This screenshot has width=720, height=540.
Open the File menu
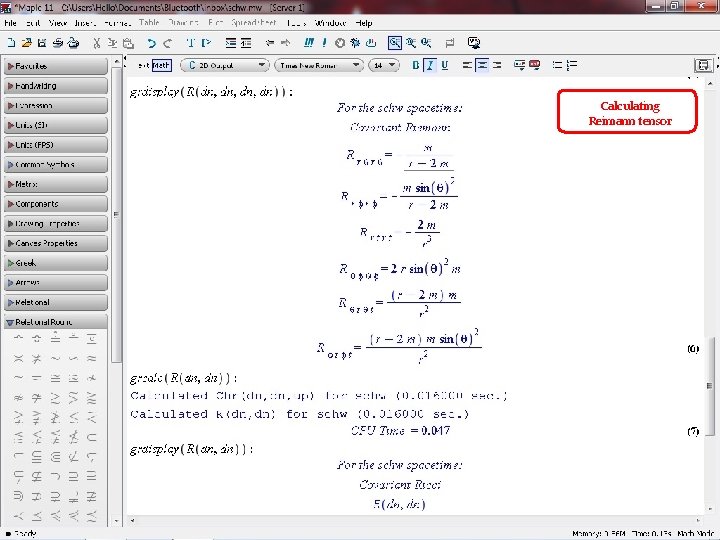pyautogui.click(x=11, y=23)
